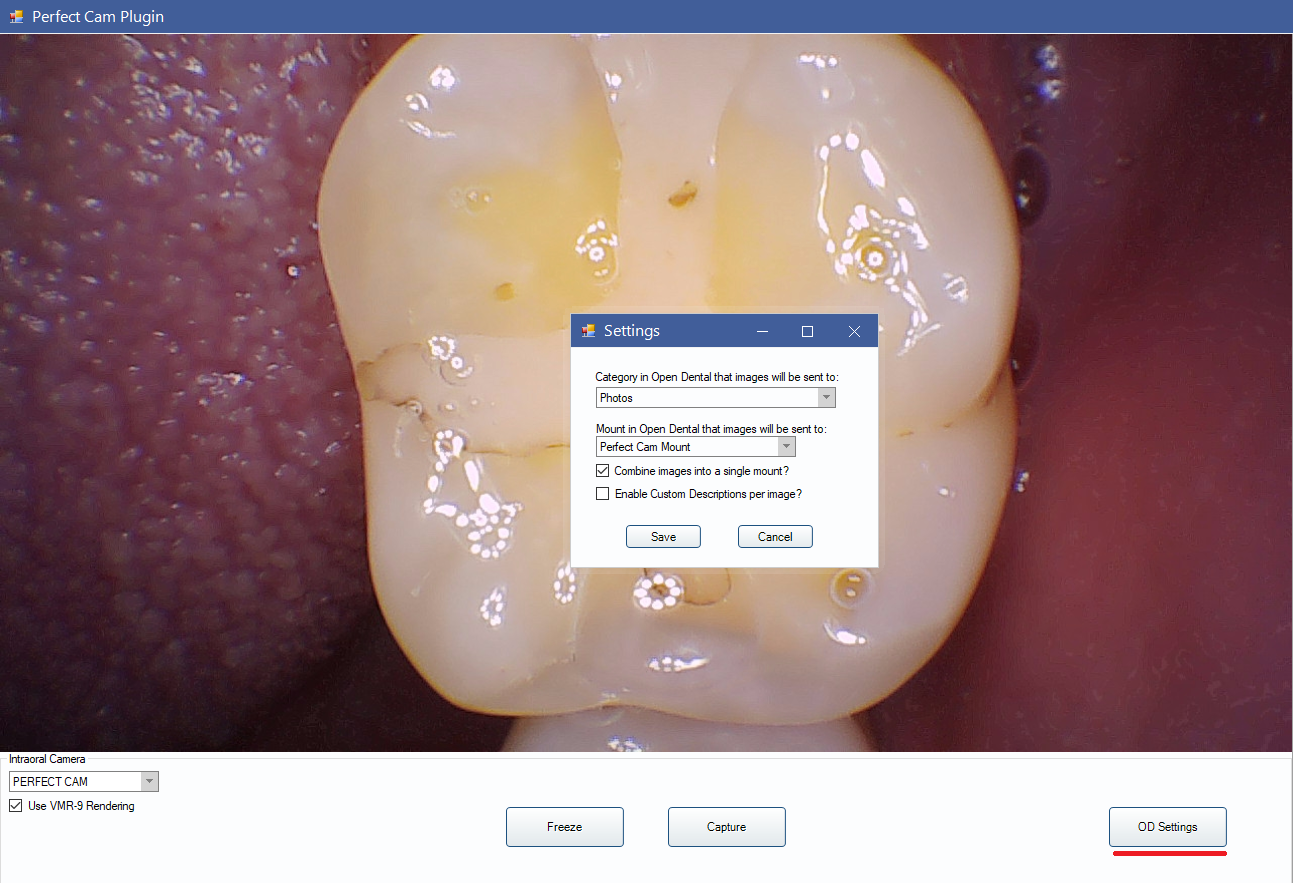
Task: Click the Settings dialog title icon
Action: (x=589, y=331)
